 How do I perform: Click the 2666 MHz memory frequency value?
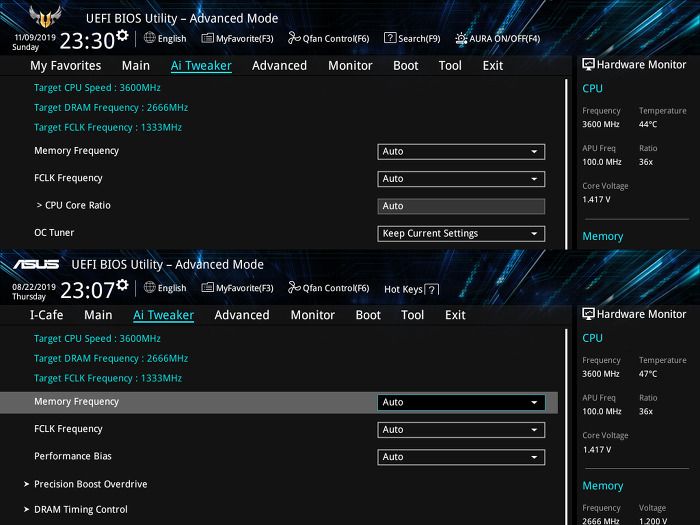[x=600, y=521]
